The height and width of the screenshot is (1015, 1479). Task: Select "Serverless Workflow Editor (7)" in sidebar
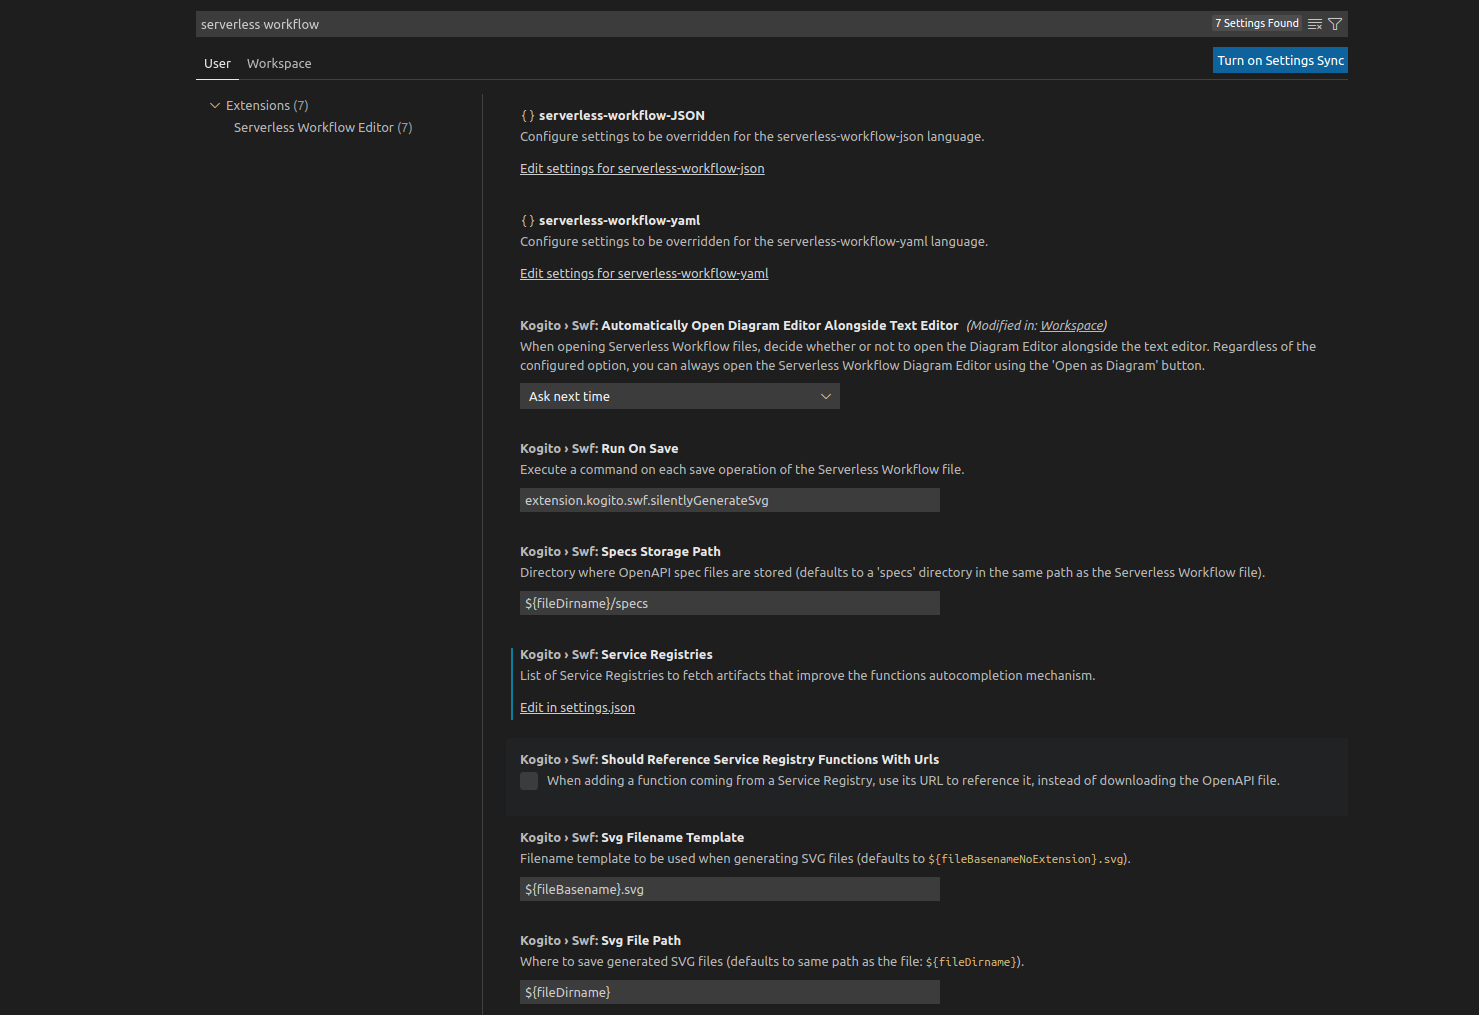(322, 127)
